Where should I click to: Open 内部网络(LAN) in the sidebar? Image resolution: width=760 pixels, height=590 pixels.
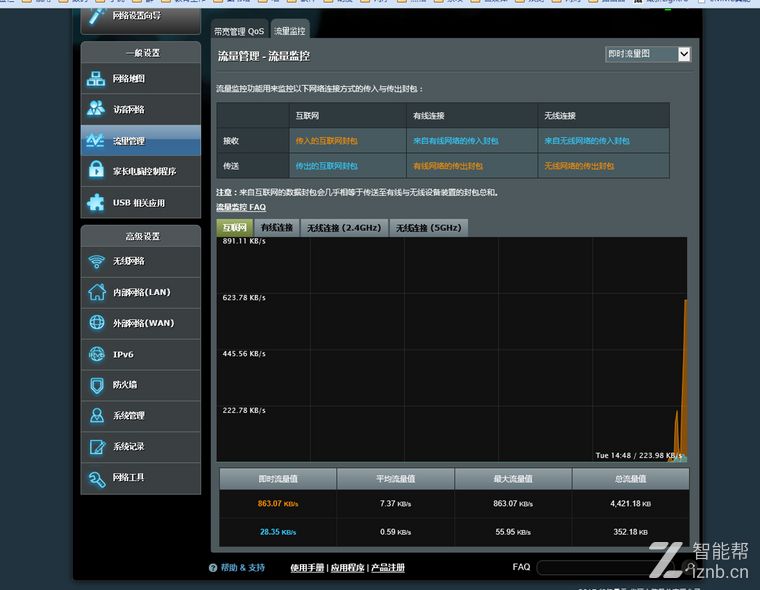pos(141,292)
